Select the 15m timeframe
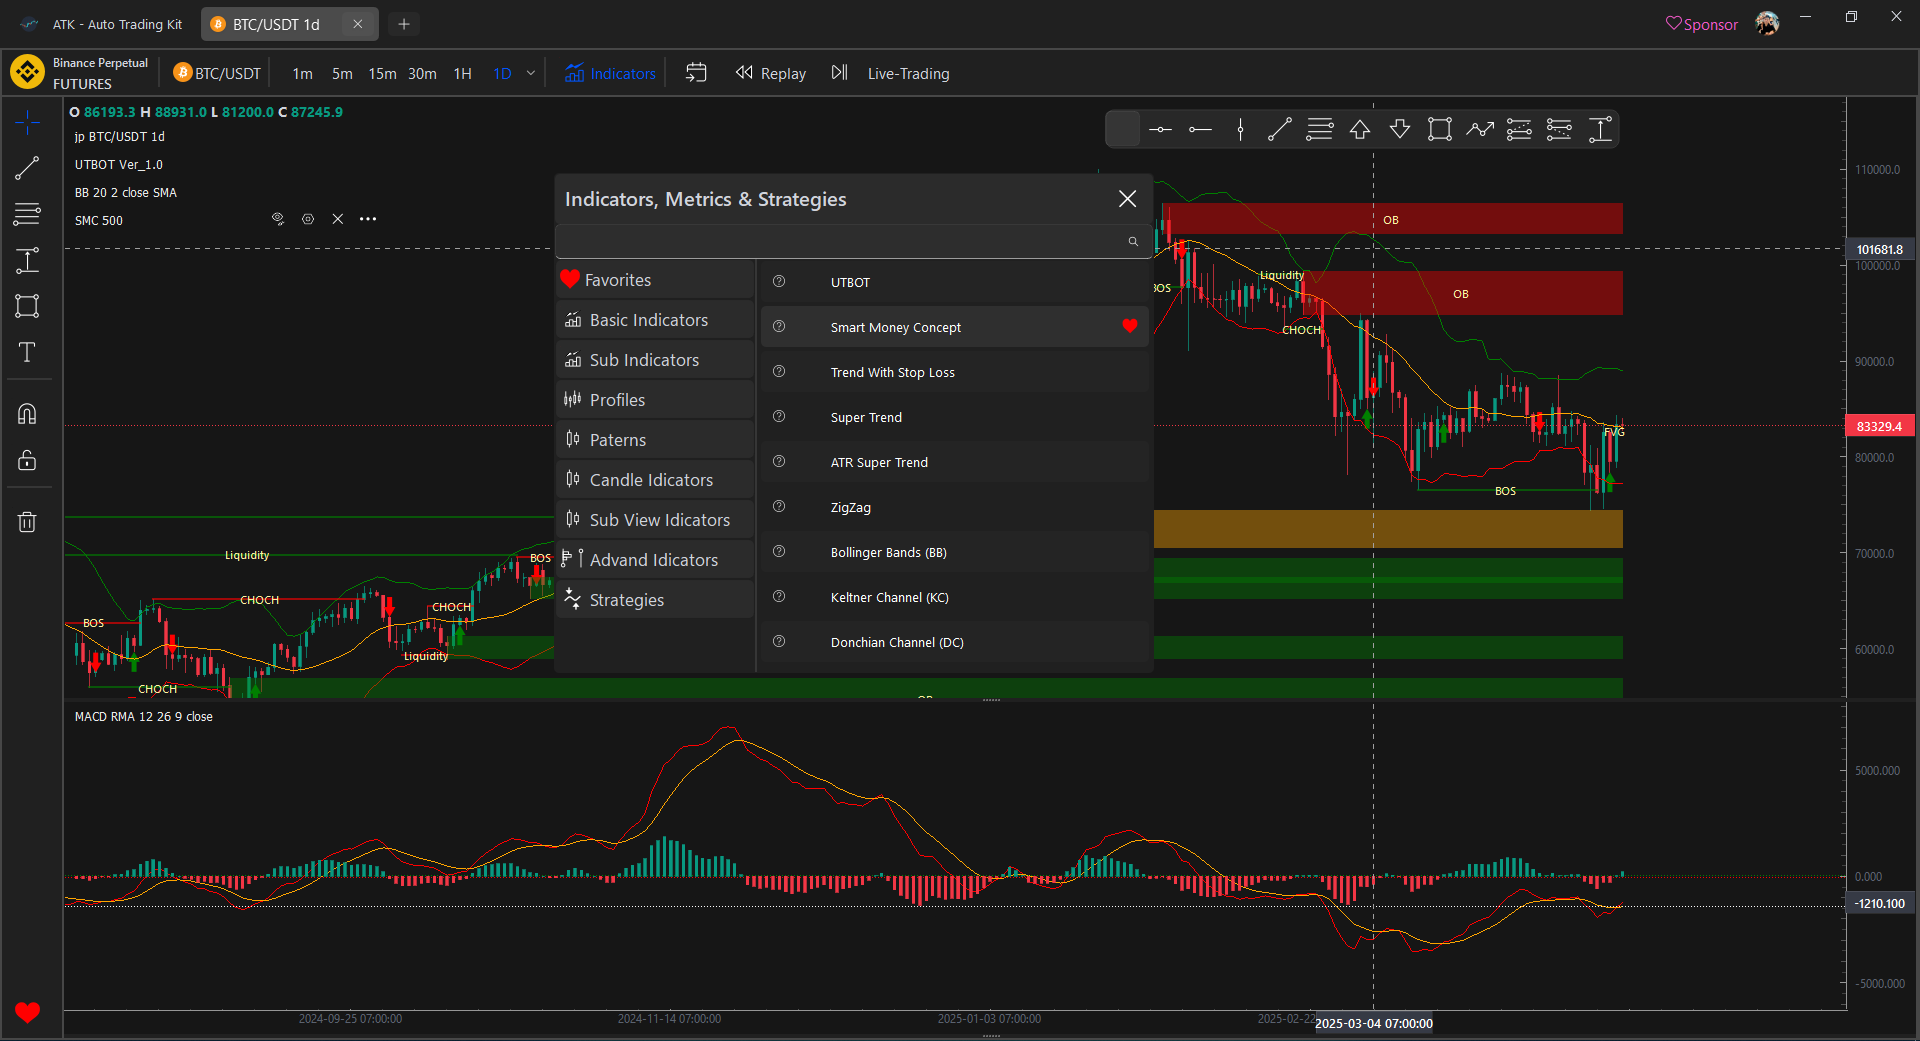The height and width of the screenshot is (1041, 1920). [382, 73]
